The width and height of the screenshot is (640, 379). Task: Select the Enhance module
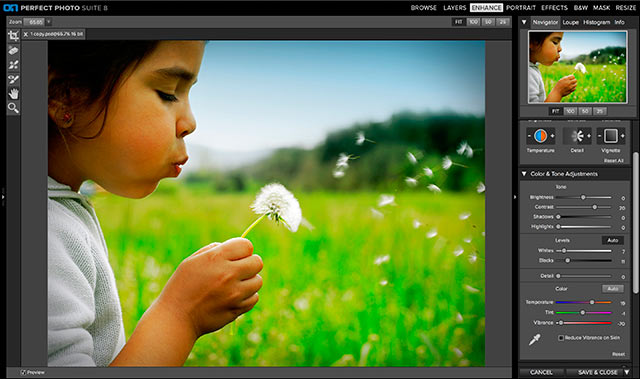pos(486,8)
